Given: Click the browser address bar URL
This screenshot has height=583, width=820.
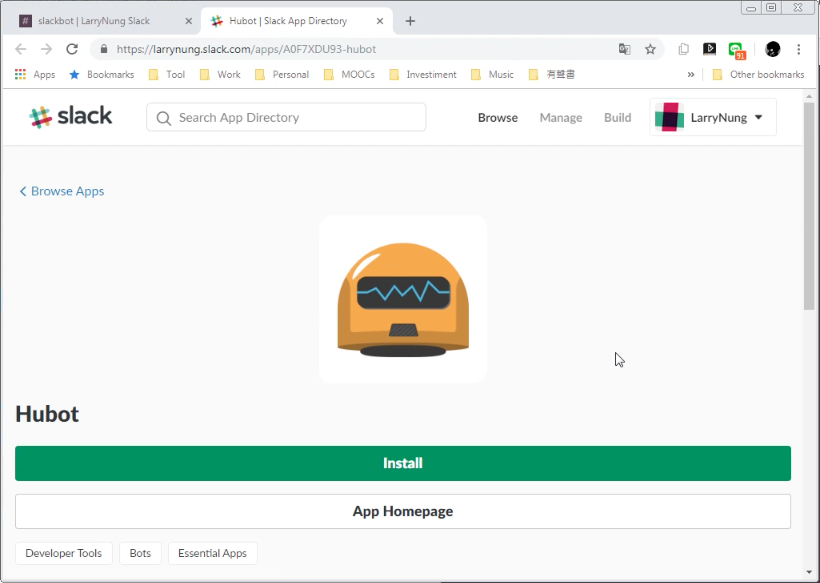Looking at the screenshot, I should coord(246,49).
